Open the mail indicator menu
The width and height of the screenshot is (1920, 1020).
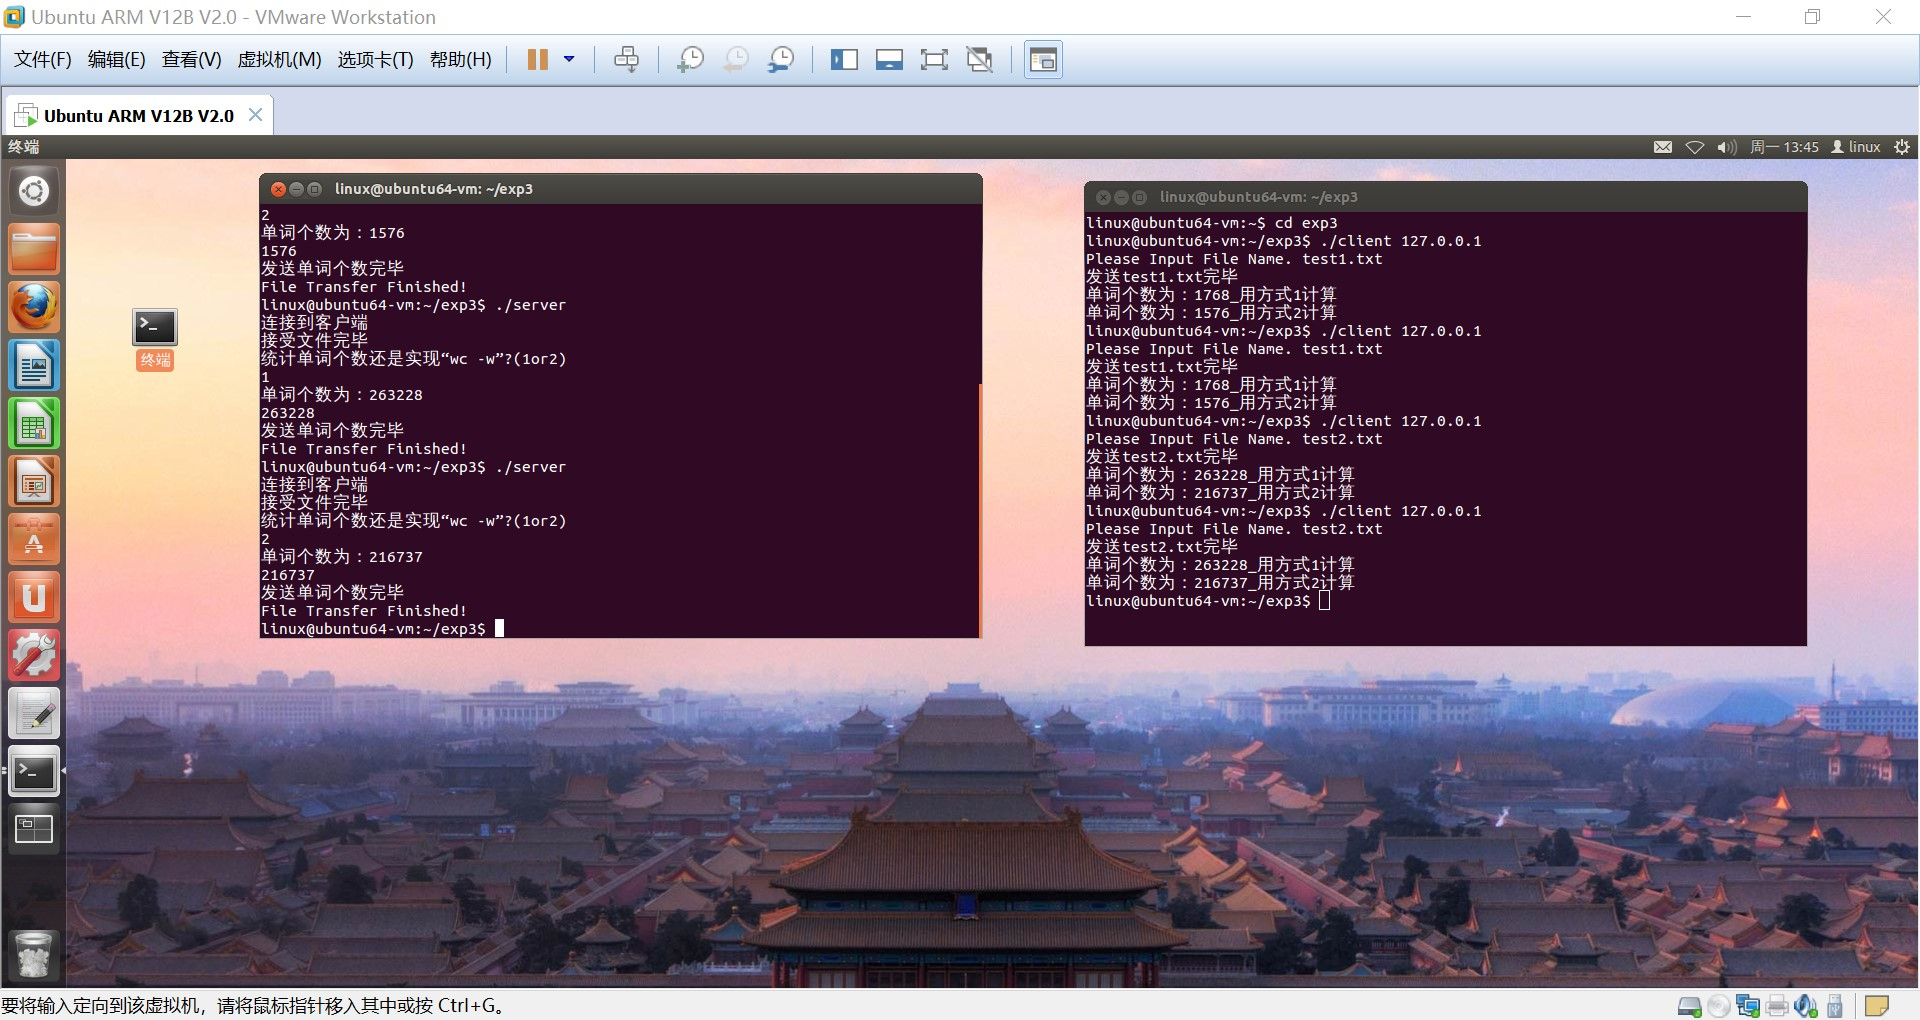(x=1663, y=147)
